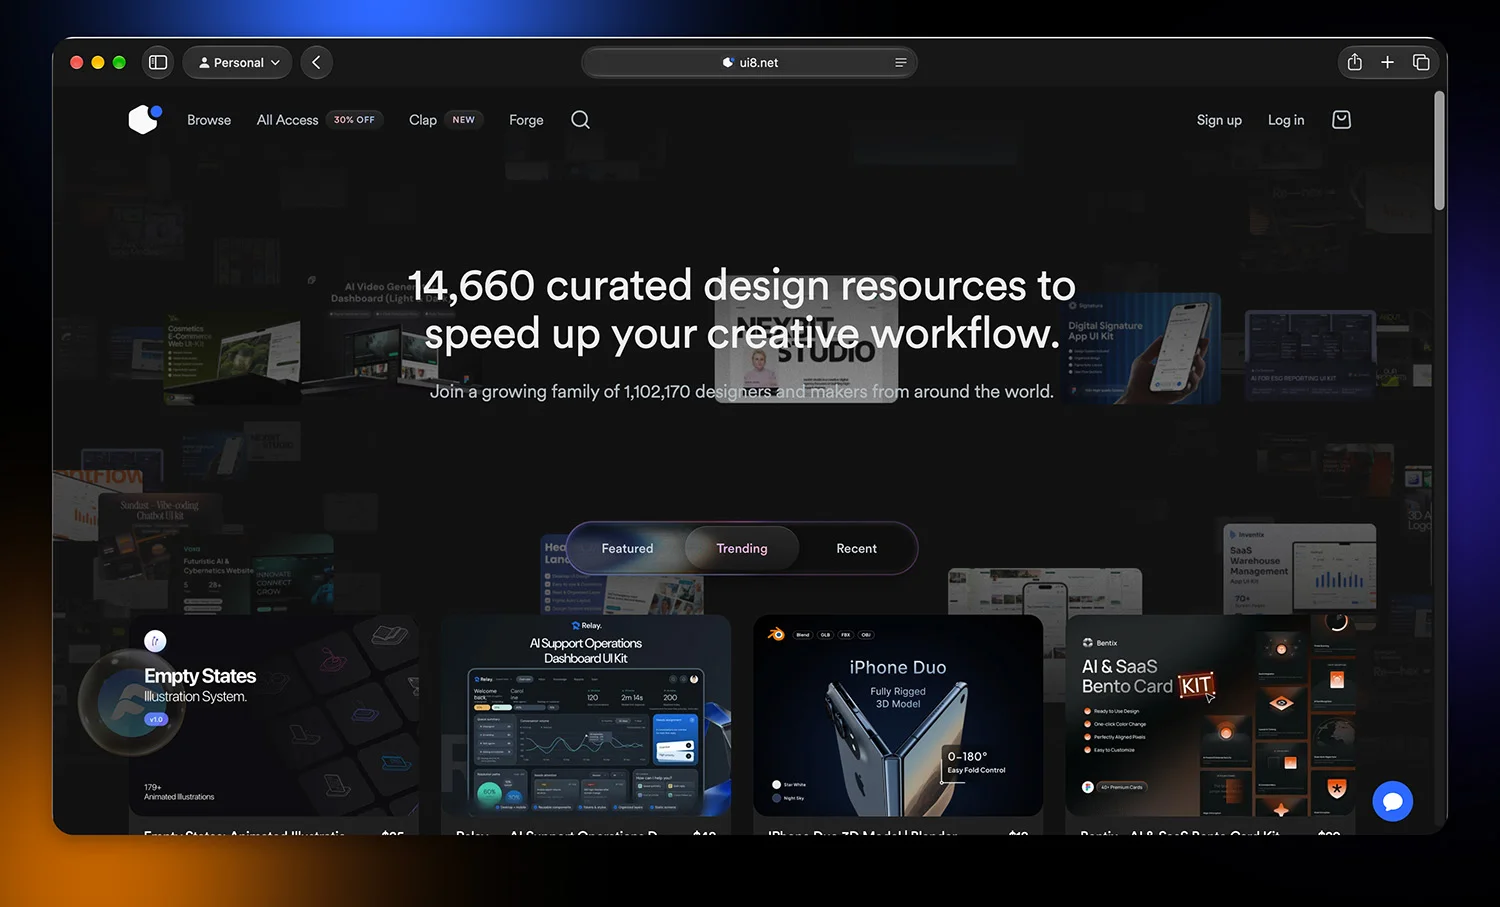Open the reader menu icon in address bar
This screenshot has width=1500, height=907.
pos(900,62)
